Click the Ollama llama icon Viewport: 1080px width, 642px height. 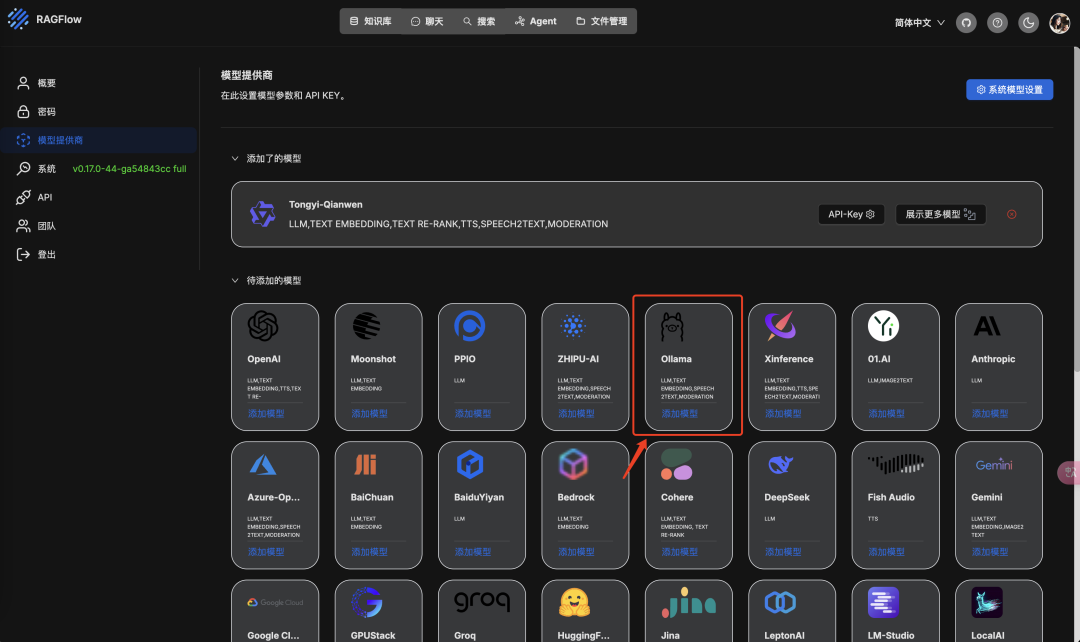point(672,327)
